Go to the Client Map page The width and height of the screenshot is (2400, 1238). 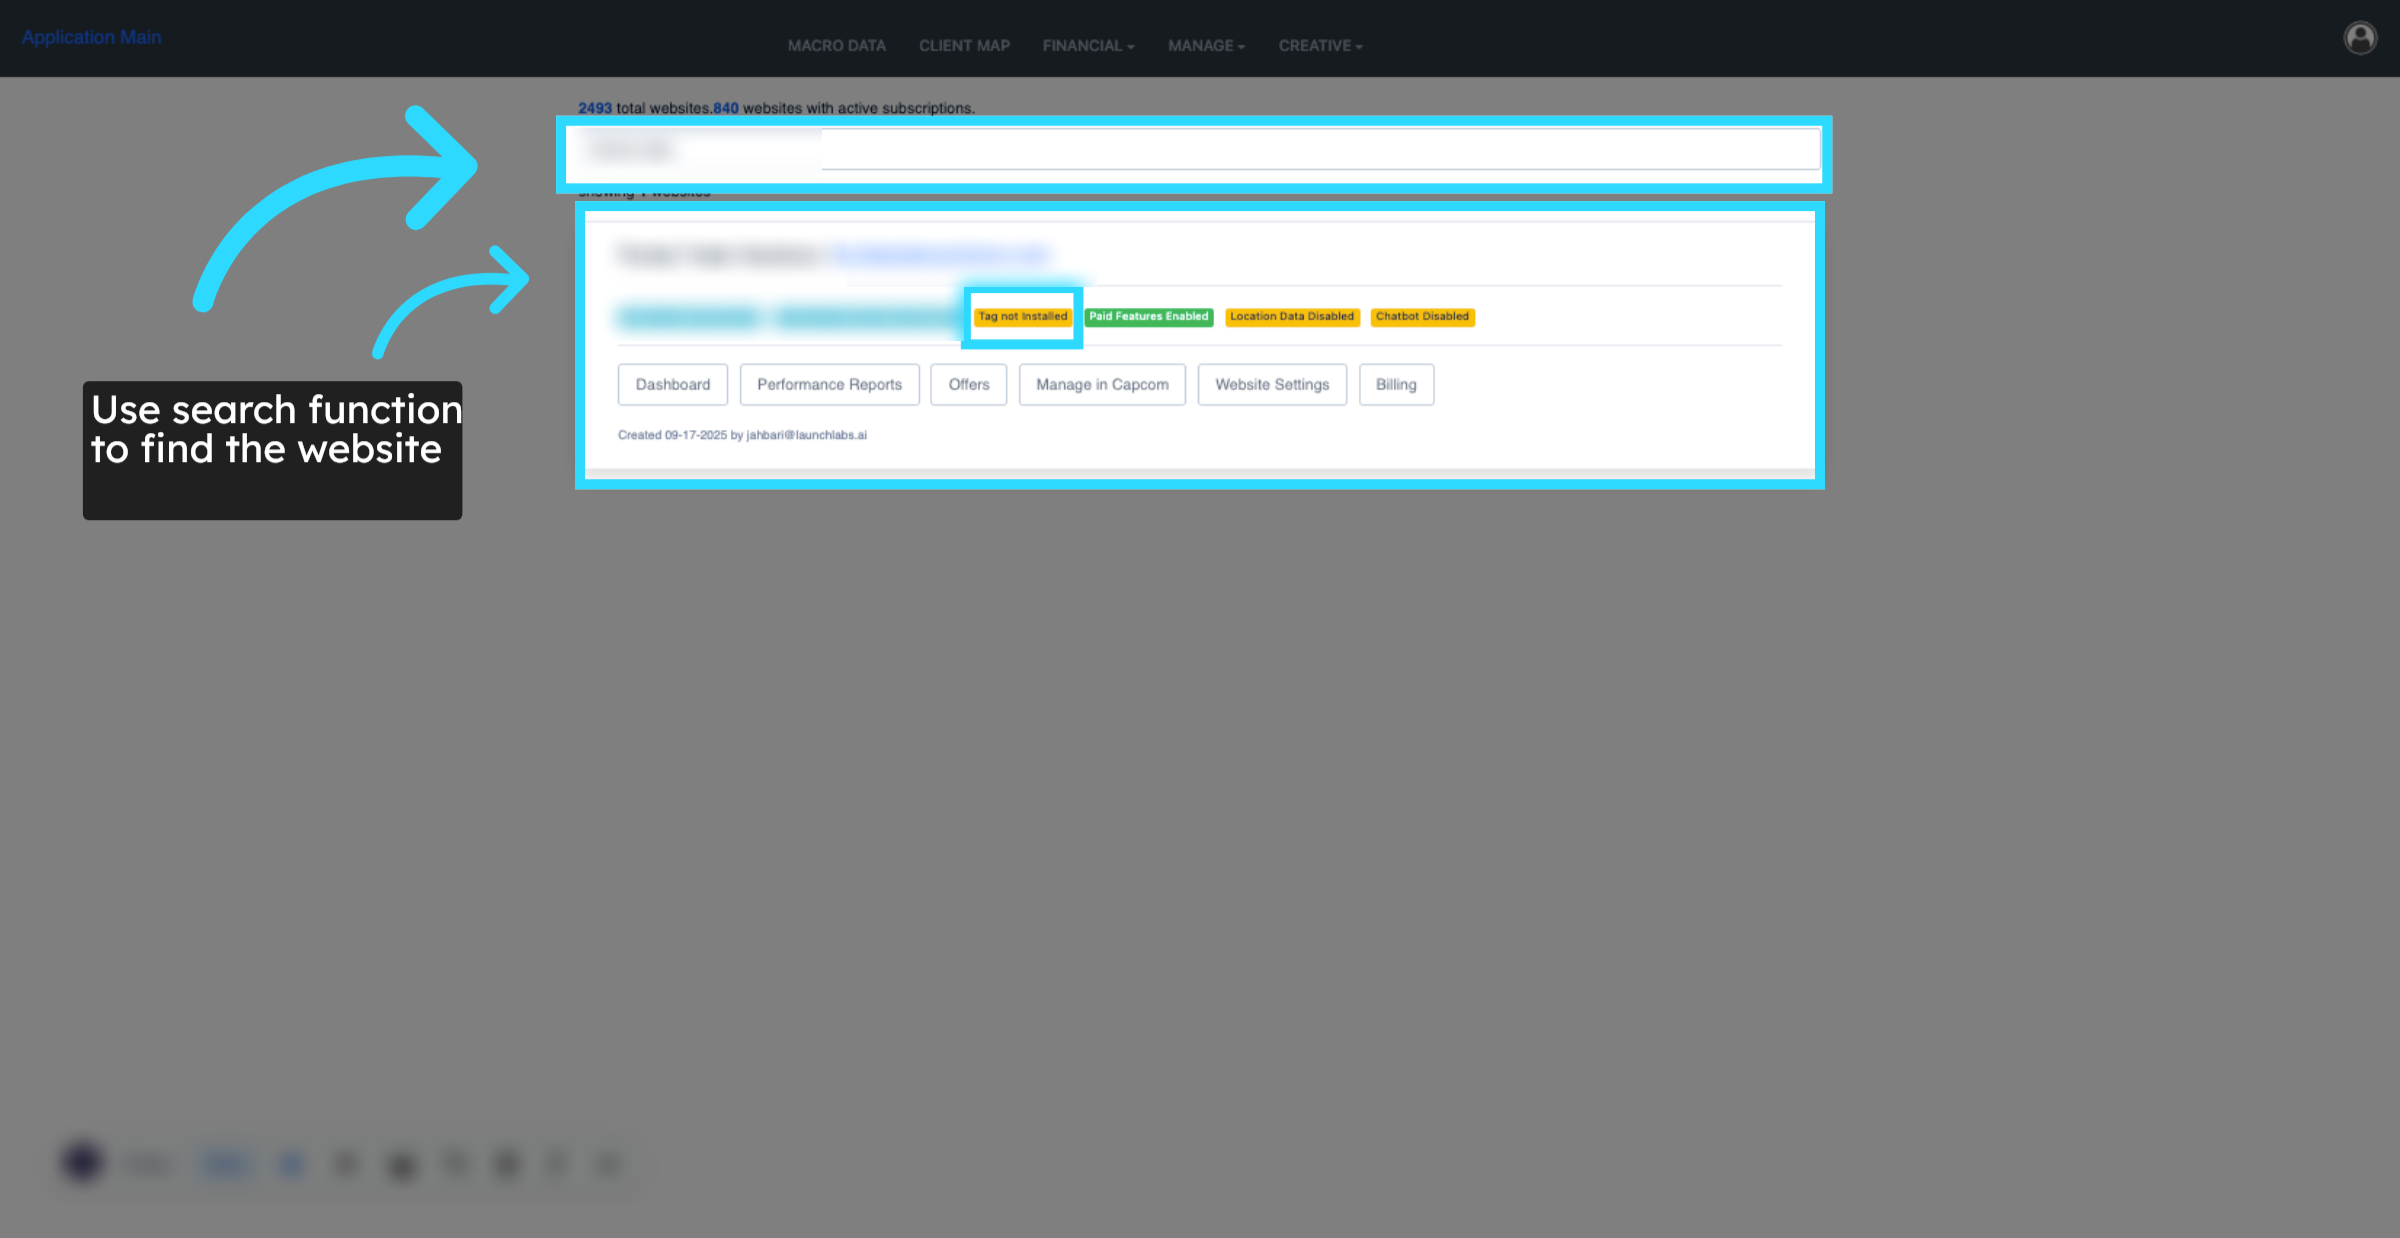[x=964, y=46]
